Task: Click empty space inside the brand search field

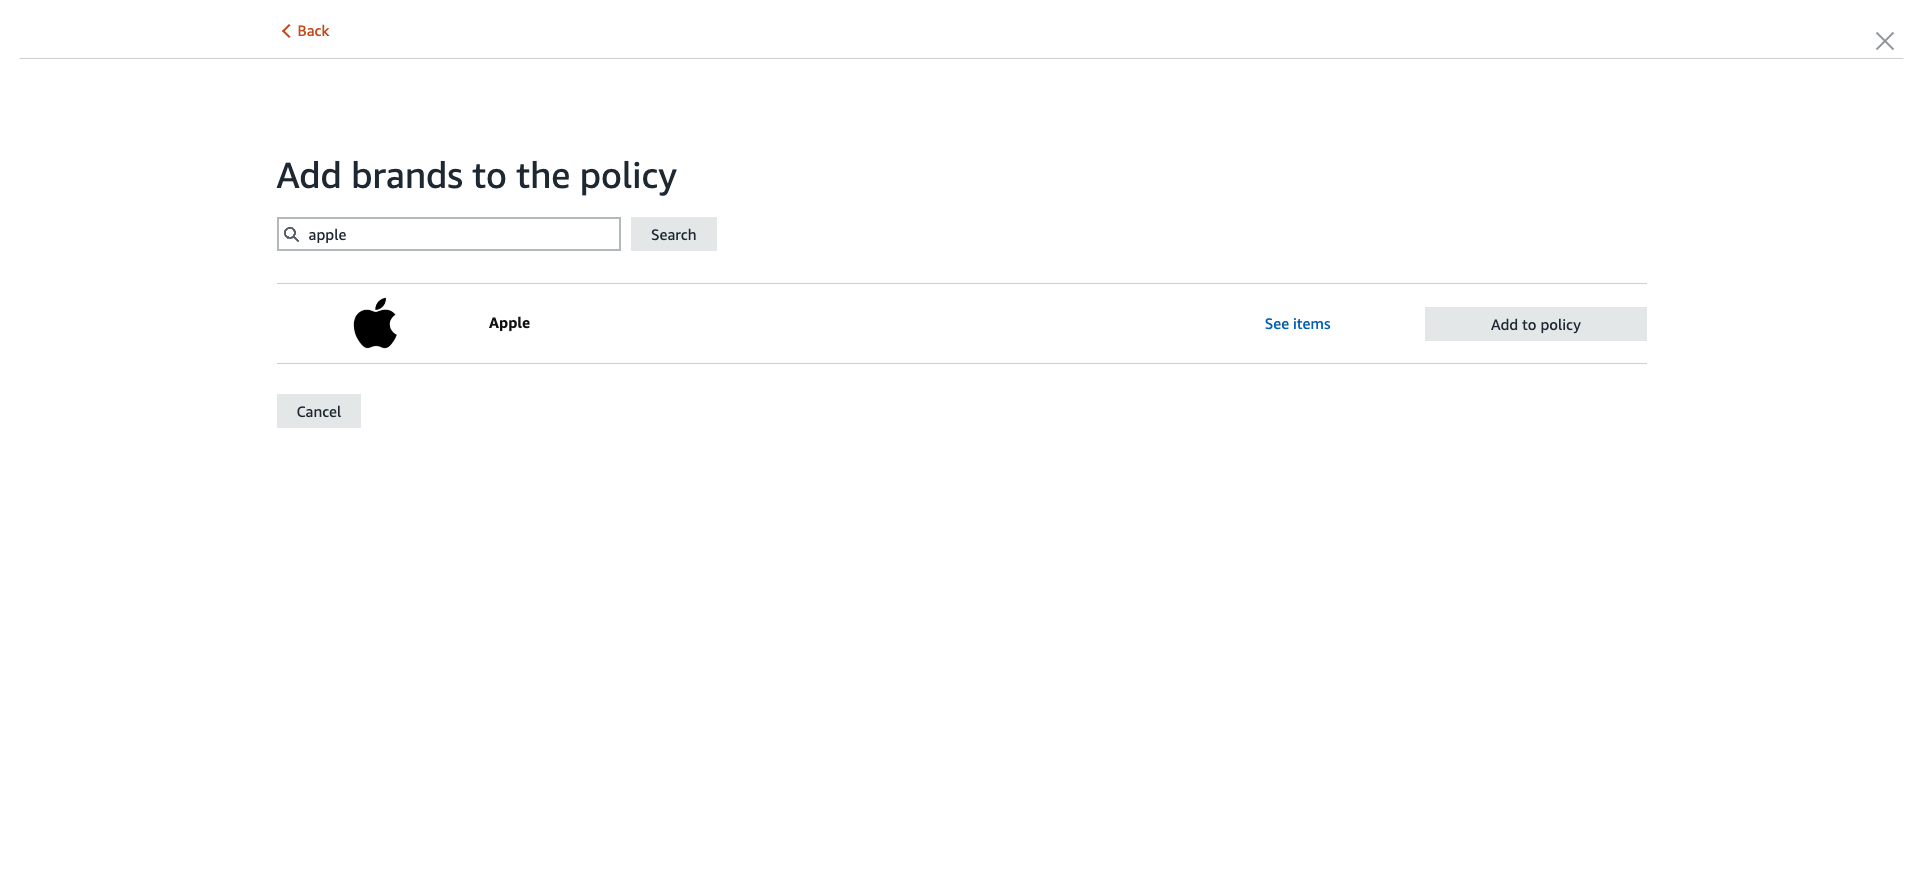Action: pyautogui.click(x=480, y=234)
